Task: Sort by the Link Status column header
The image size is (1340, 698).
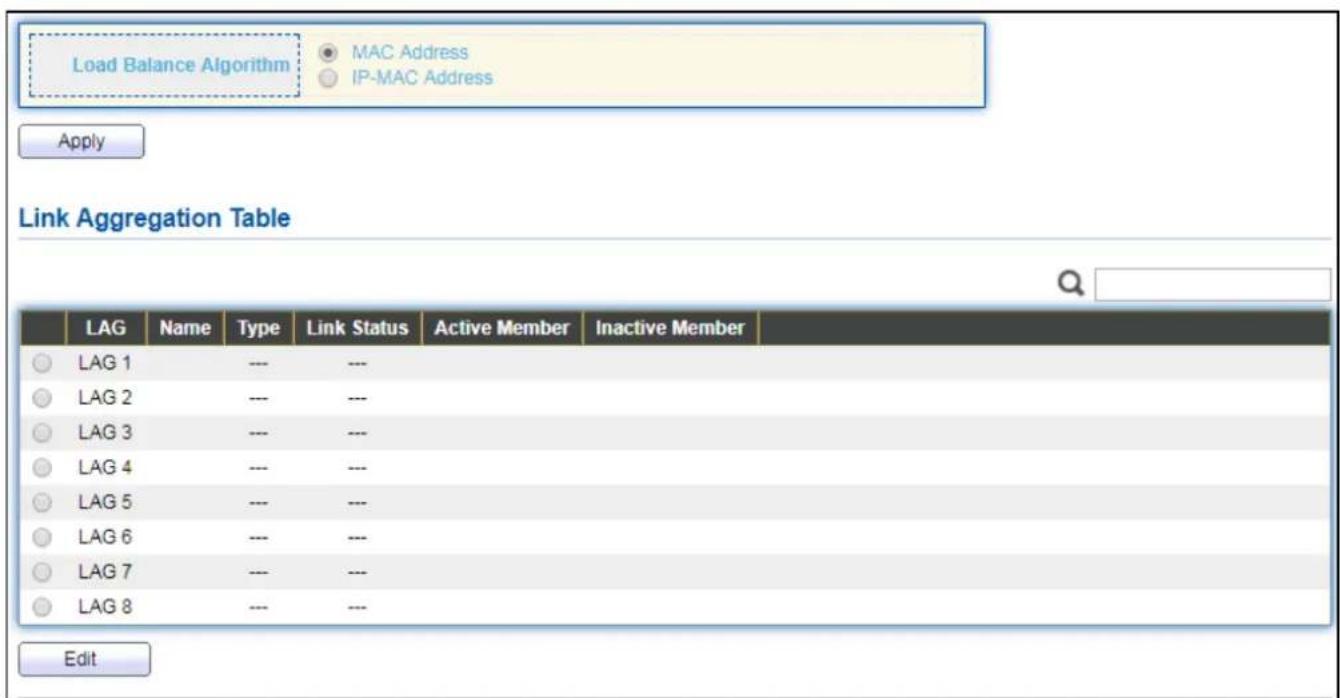Action: [x=357, y=328]
